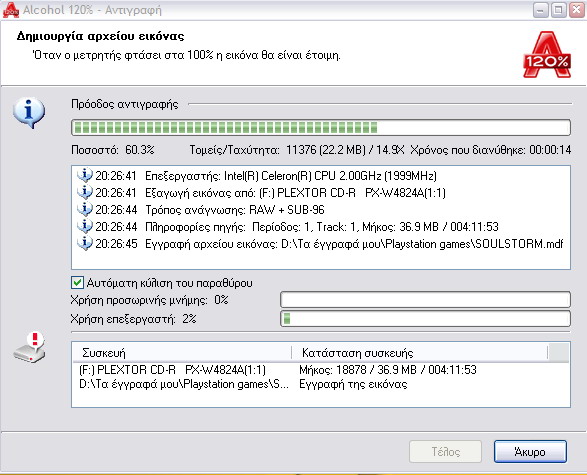
Task: Select the (F:) PLEXTOR CD-R device row
Action: (321, 370)
